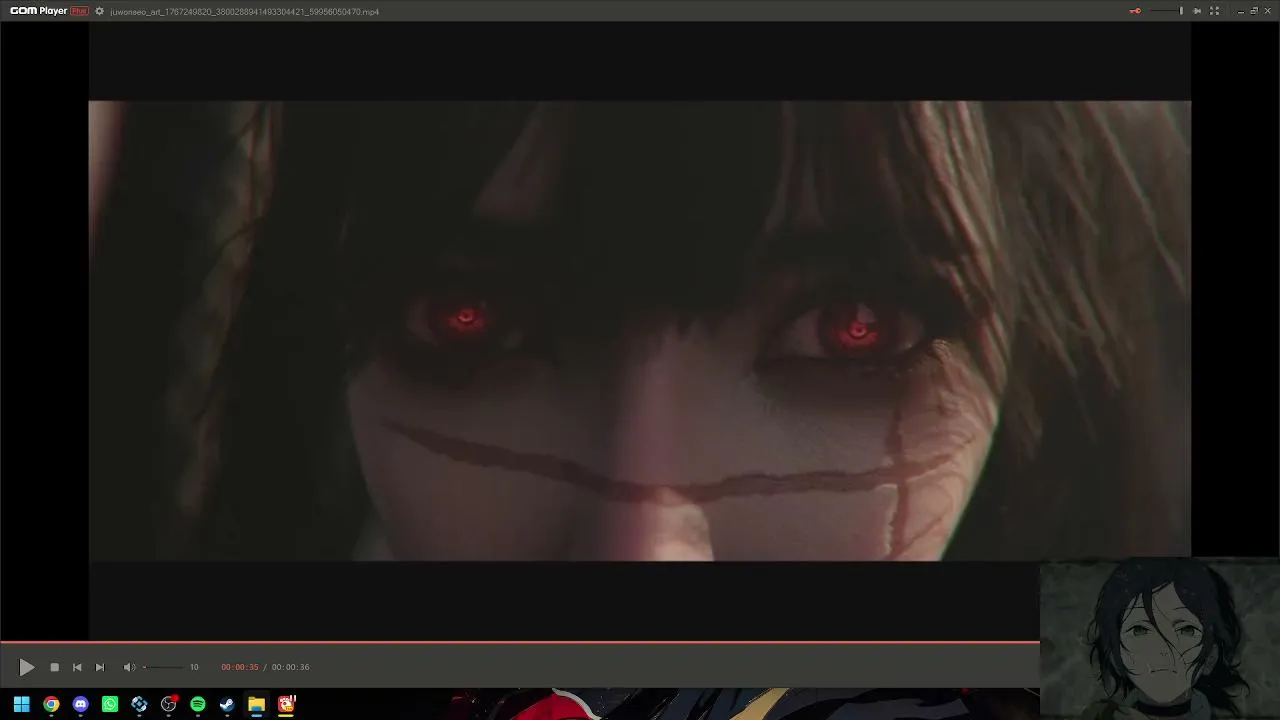This screenshot has width=1280, height=720.
Task: Open Steam from taskbar
Action: point(227,704)
